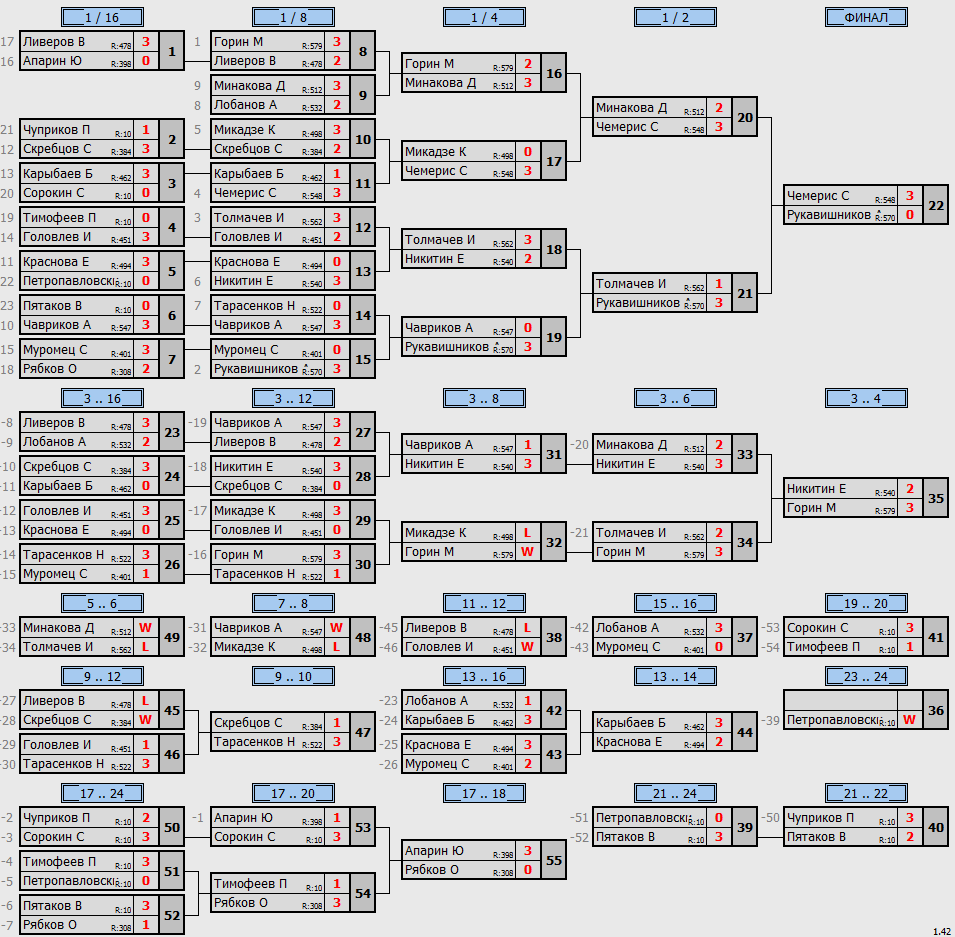
Task: Click the "13 .. 14" placement header
Action: tap(675, 676)
